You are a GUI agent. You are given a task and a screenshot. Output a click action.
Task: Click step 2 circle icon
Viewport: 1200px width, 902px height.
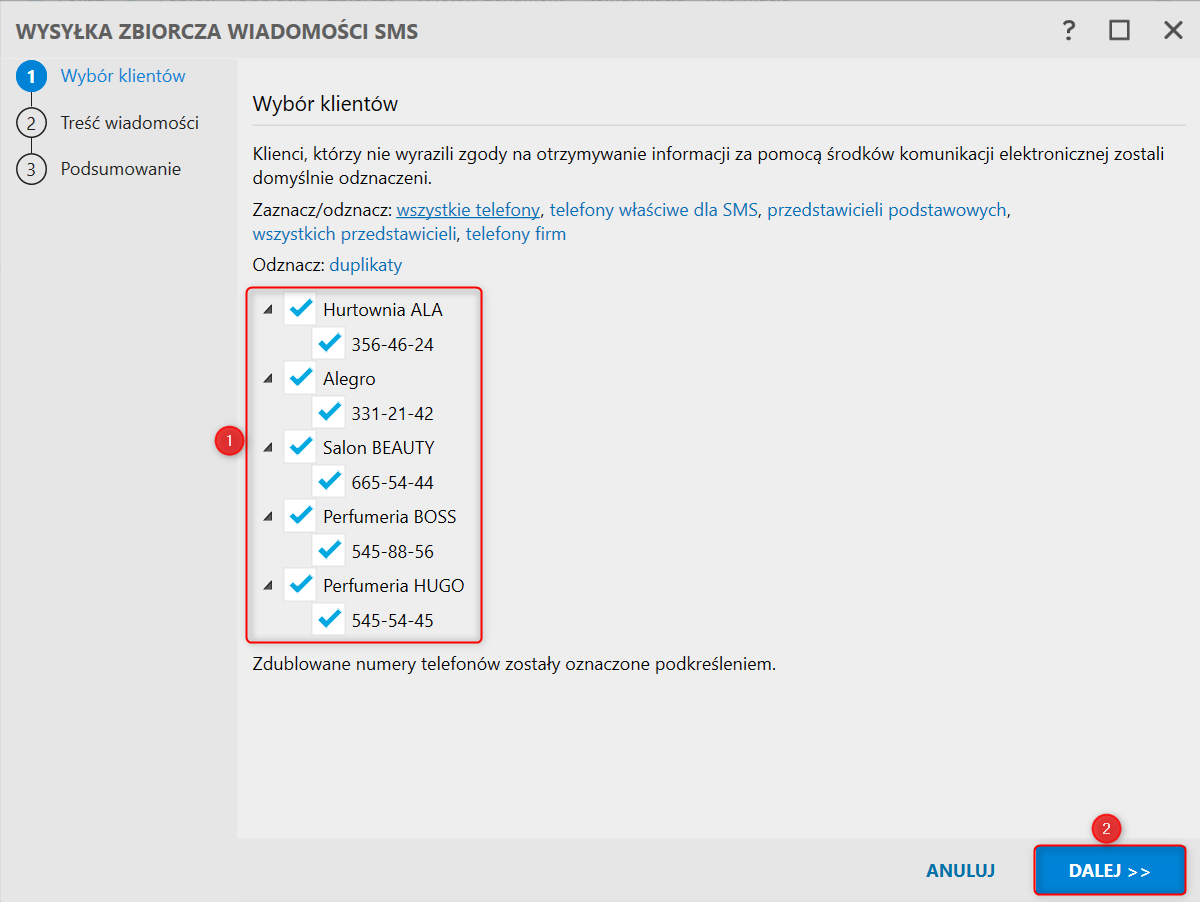coord(31,123)
